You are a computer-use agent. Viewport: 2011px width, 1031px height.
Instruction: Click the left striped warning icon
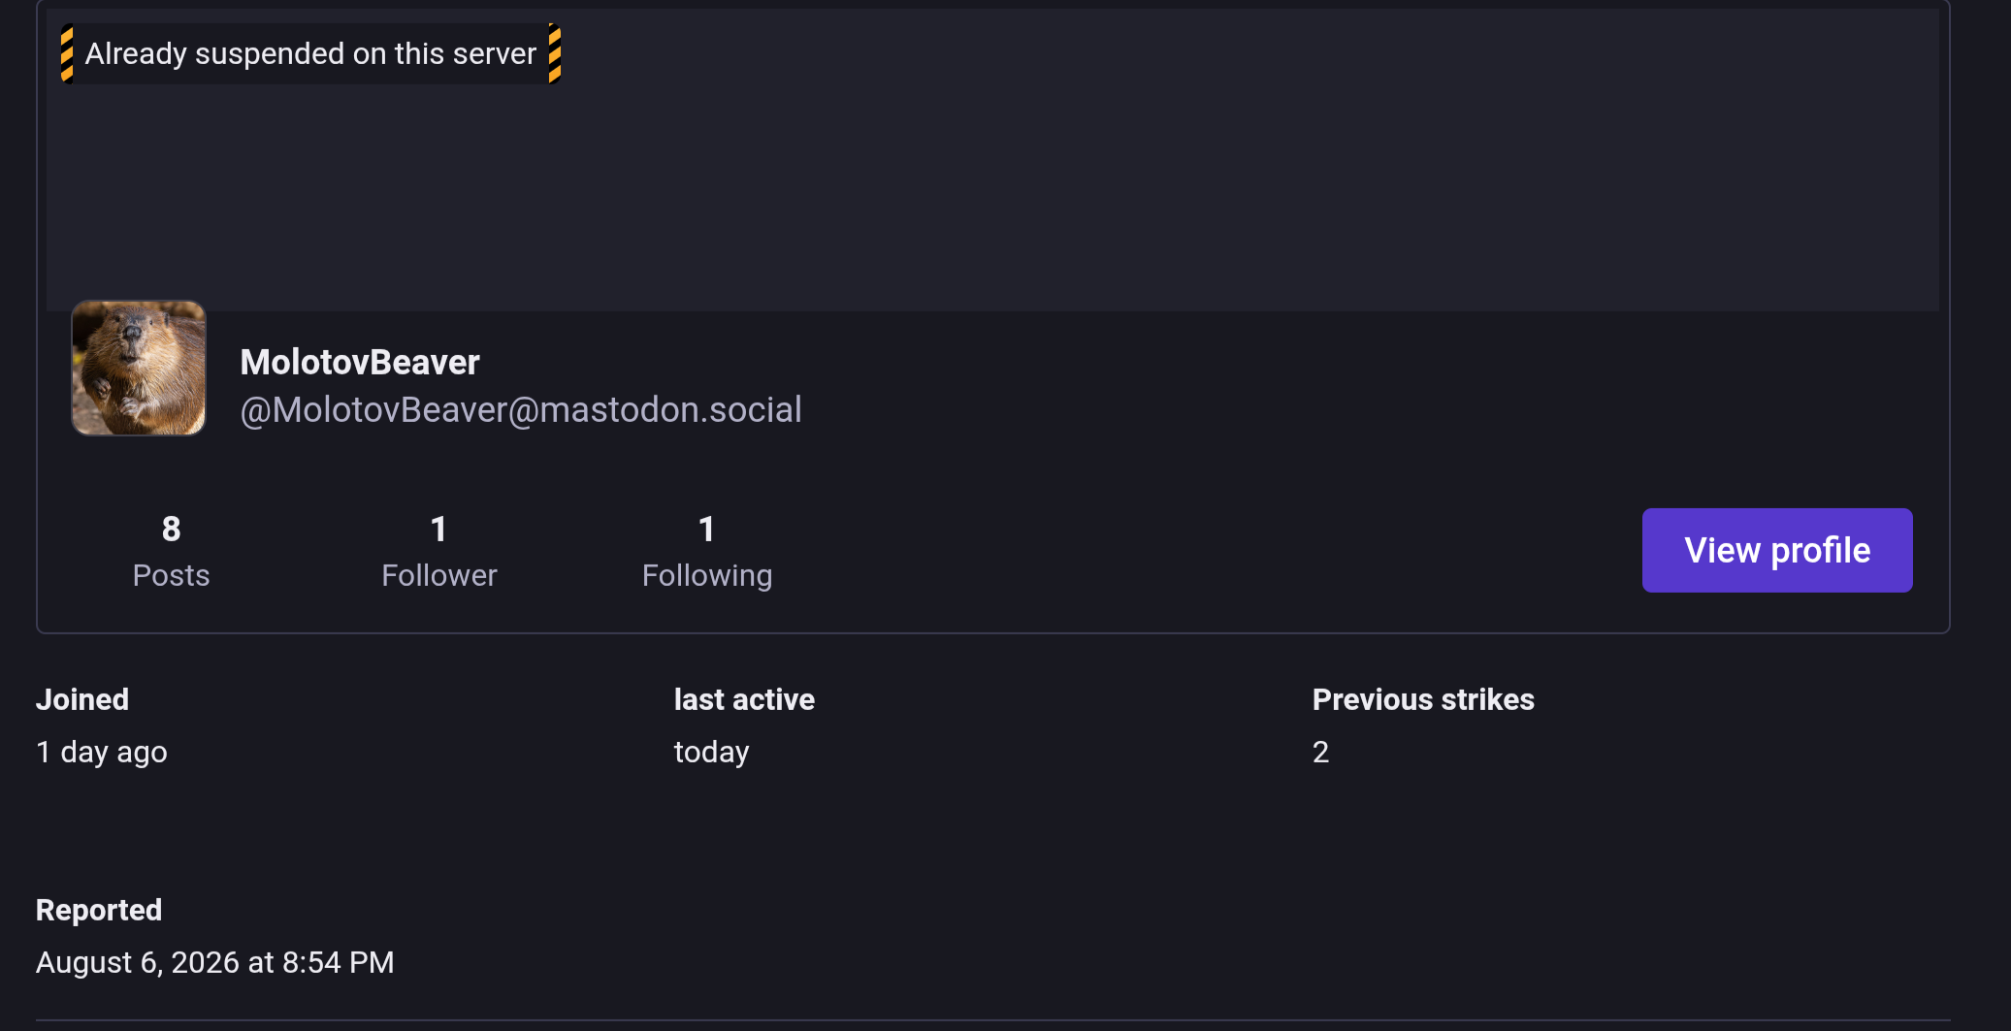pos(67,53)
